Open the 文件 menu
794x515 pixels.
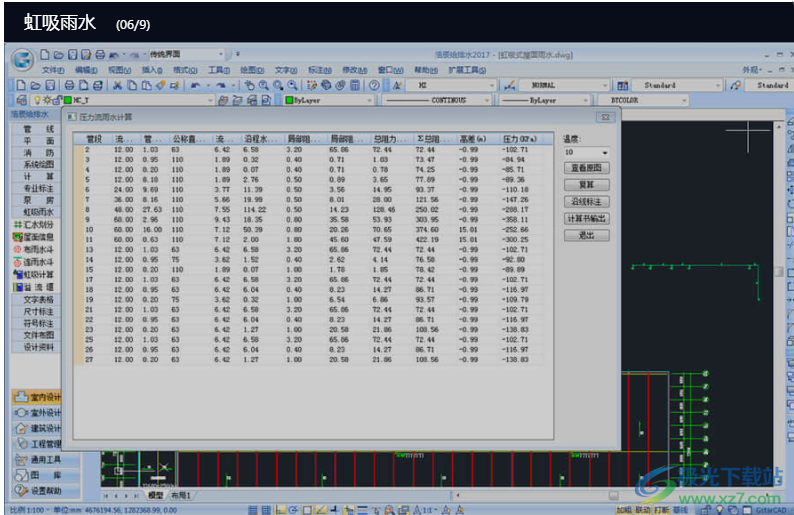pos(53,70)
